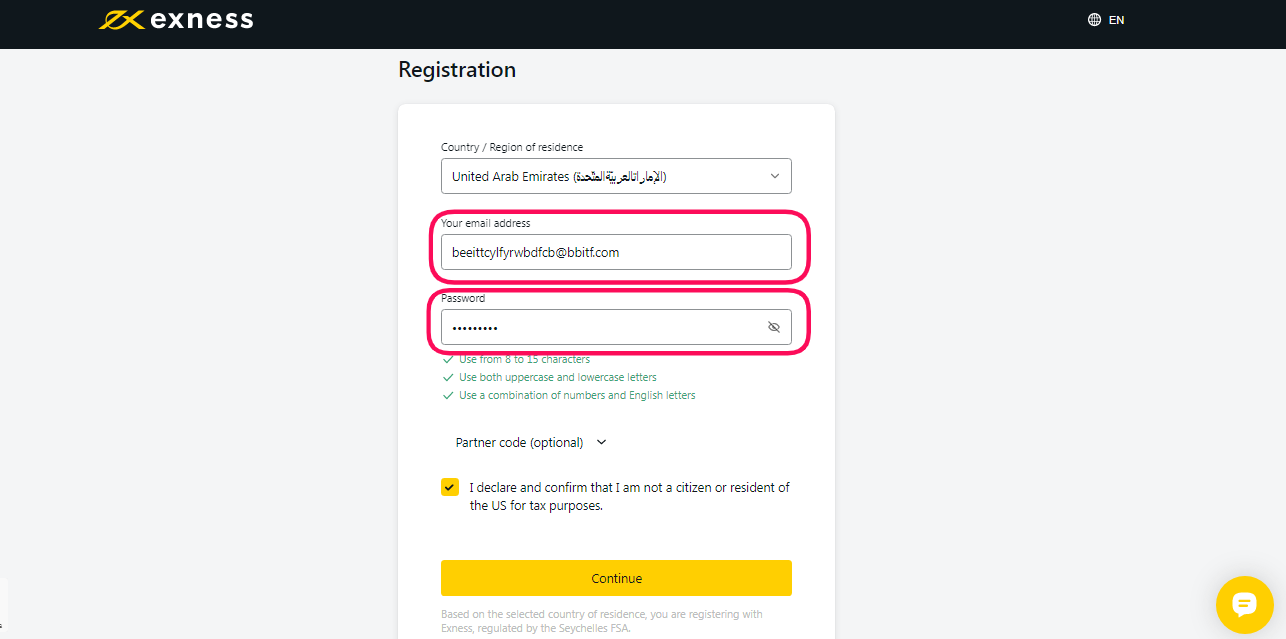Show password using the crossed-eye icon
This screenshot has width=1286, height=639.
click(x=773, y=327)
